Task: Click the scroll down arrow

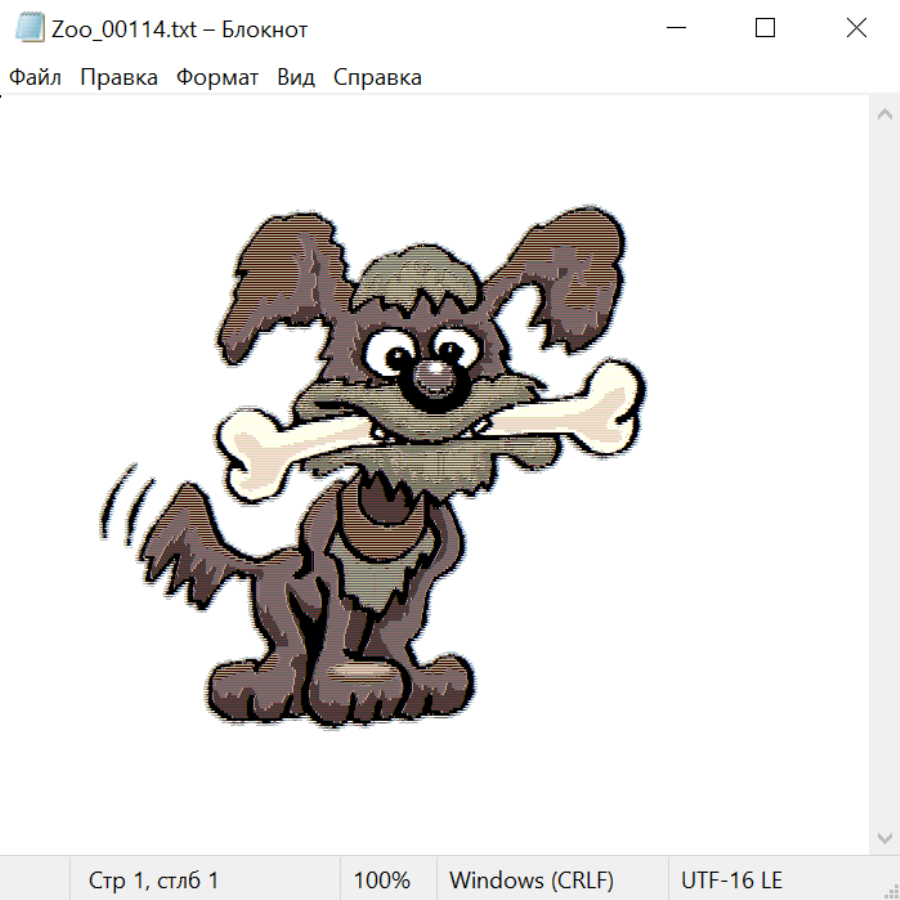Action: tap(884, 837)
